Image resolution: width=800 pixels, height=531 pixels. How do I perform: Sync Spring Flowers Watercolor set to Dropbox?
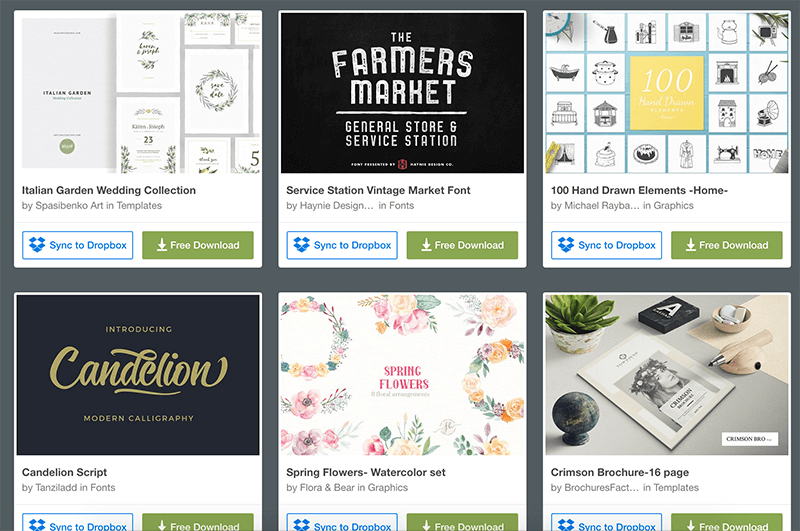(342, 522)
